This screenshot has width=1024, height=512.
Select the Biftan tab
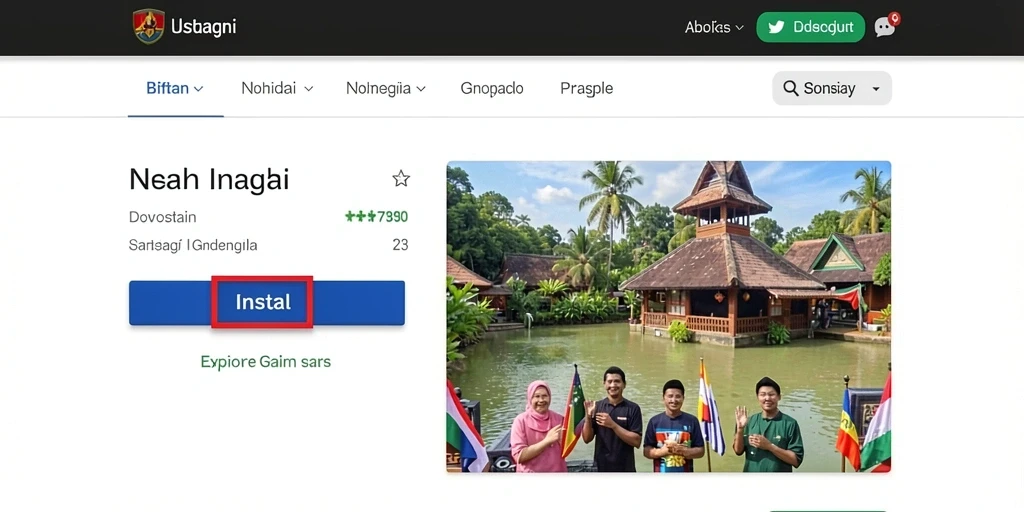click(x=175, y=88)
